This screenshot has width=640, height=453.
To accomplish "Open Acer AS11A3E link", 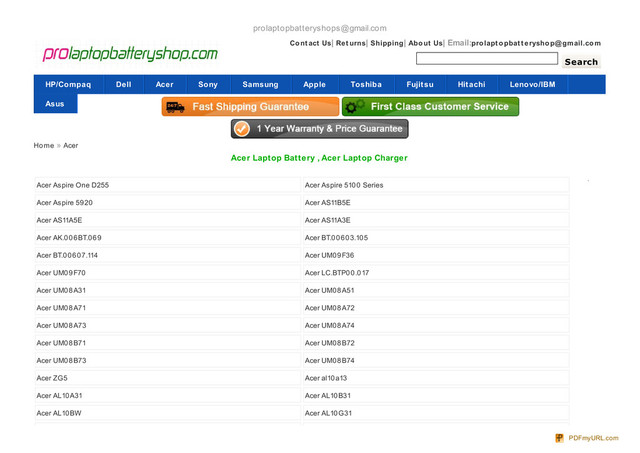I will [327, 220].
